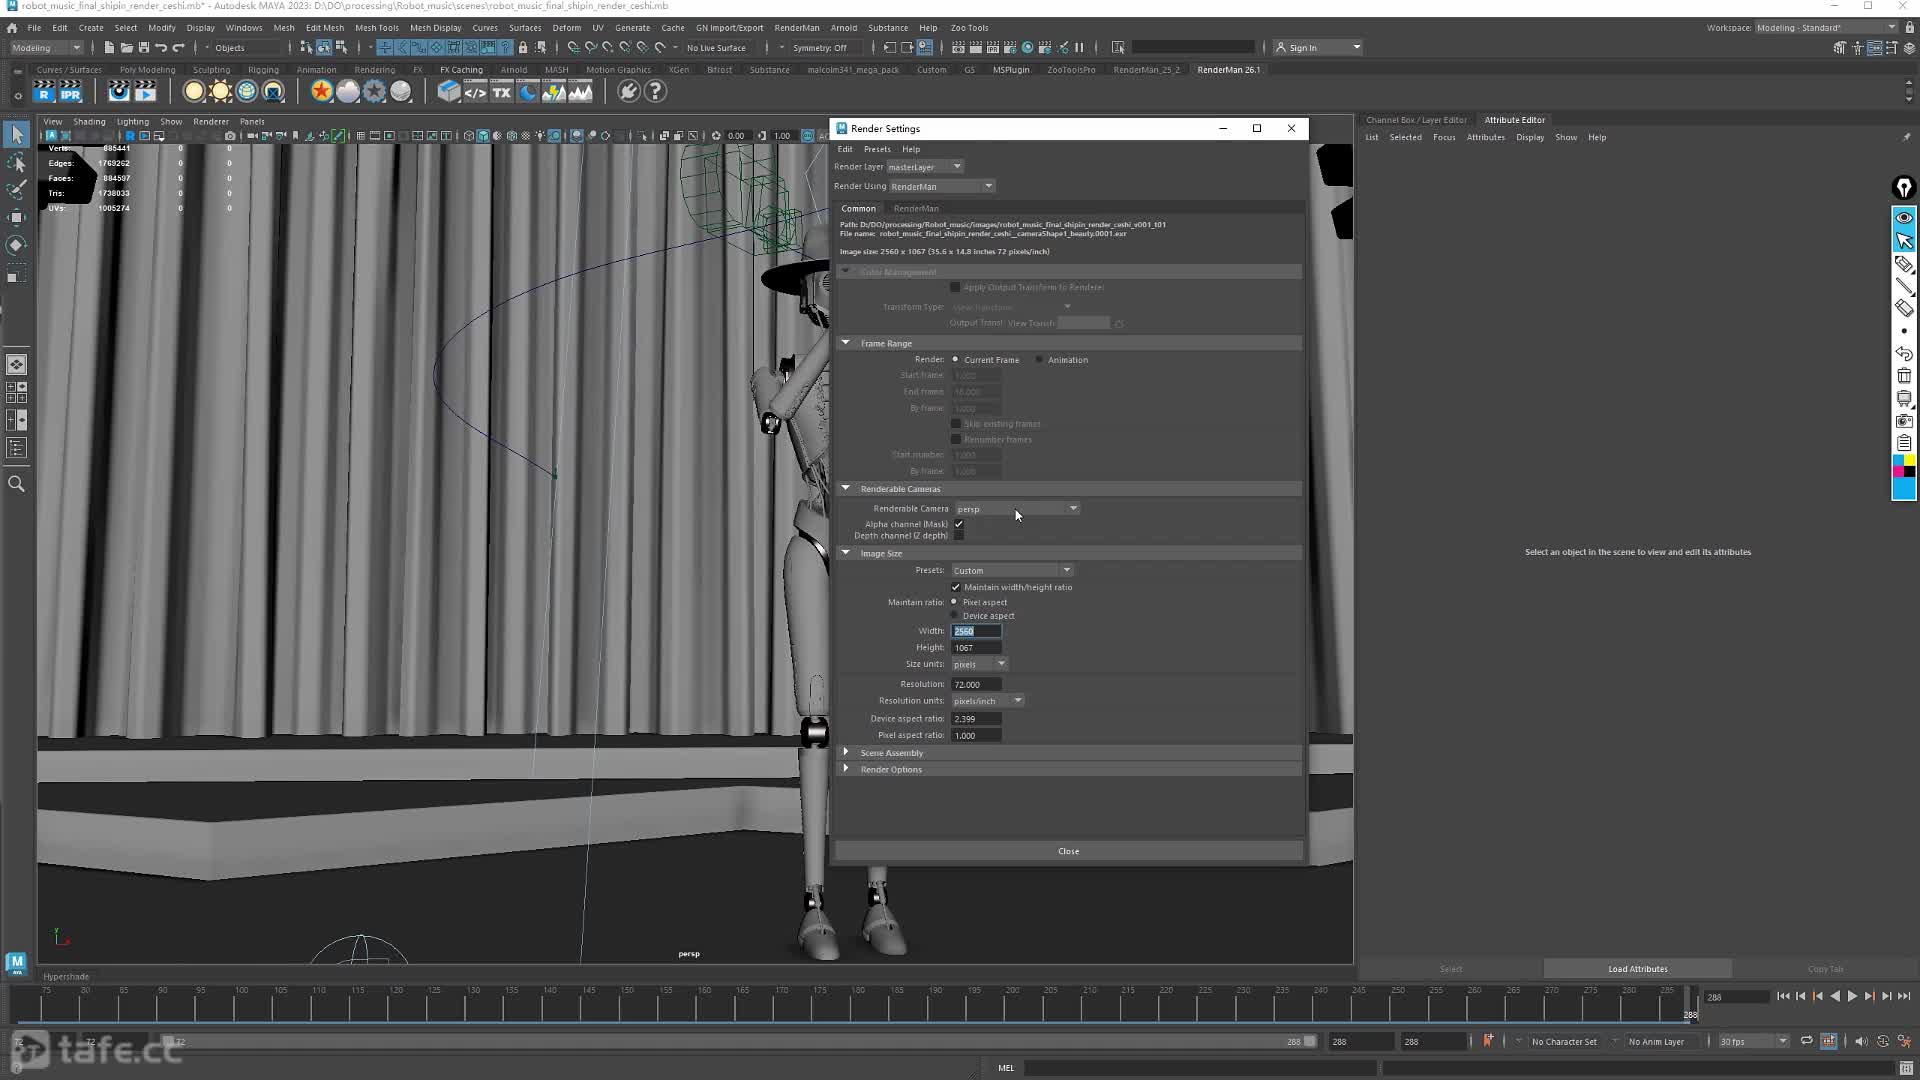The height and width of the screenshot is (1080, 1920).
Task: Click the cloud volume shelf icon
Action: pos(348,92)
